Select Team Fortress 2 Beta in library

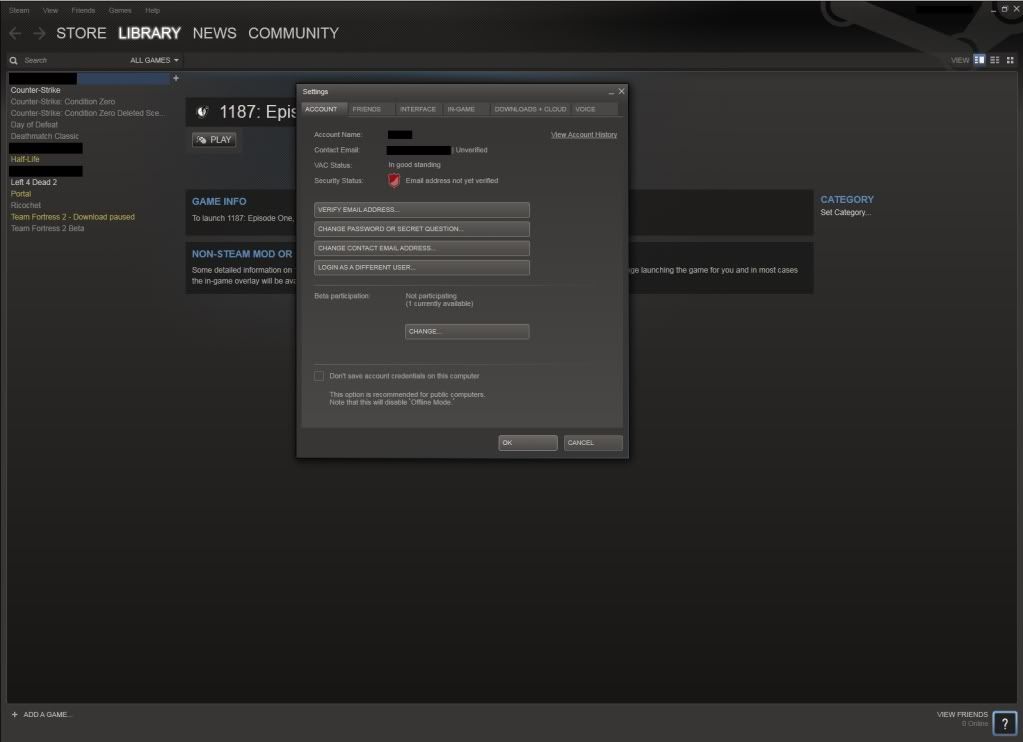(47, 228)
